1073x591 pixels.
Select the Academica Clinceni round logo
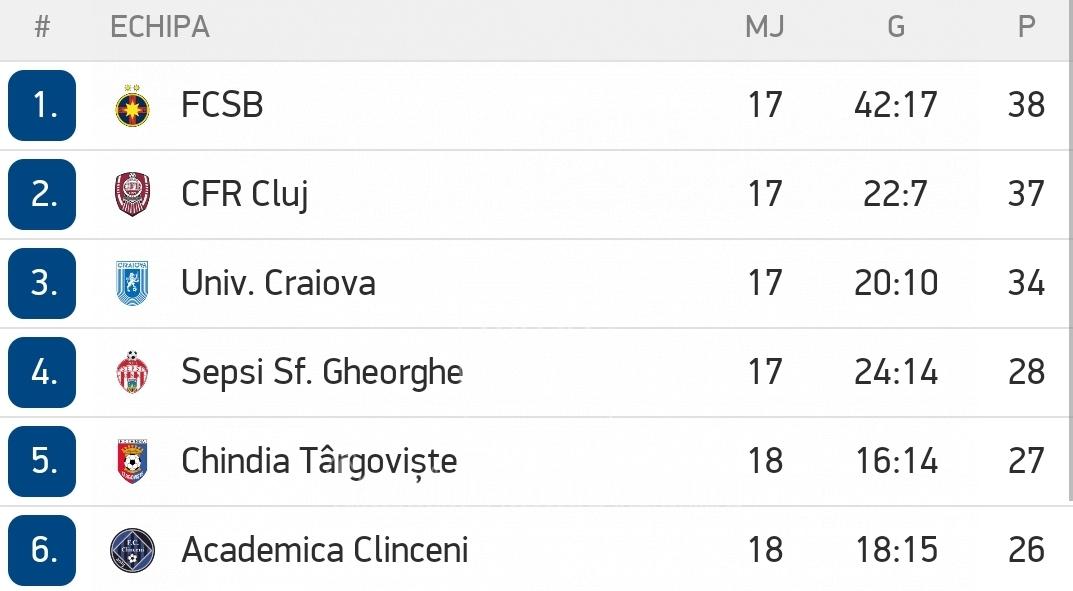tap(132, 550)
